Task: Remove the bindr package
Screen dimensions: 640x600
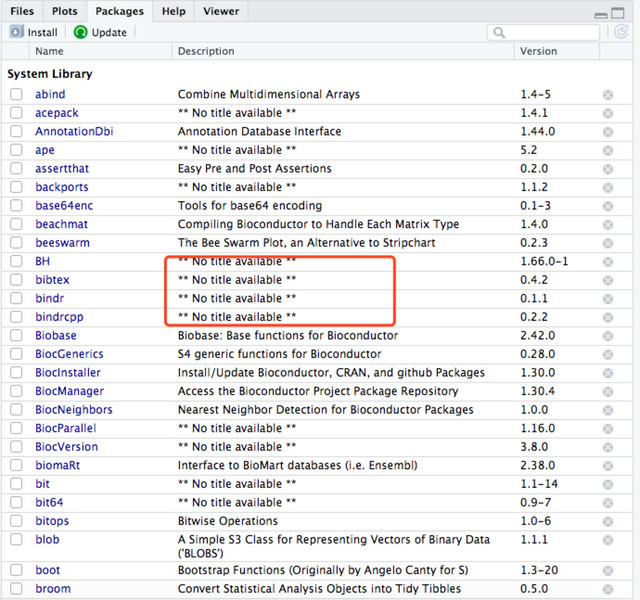Action: pos(608,299)
